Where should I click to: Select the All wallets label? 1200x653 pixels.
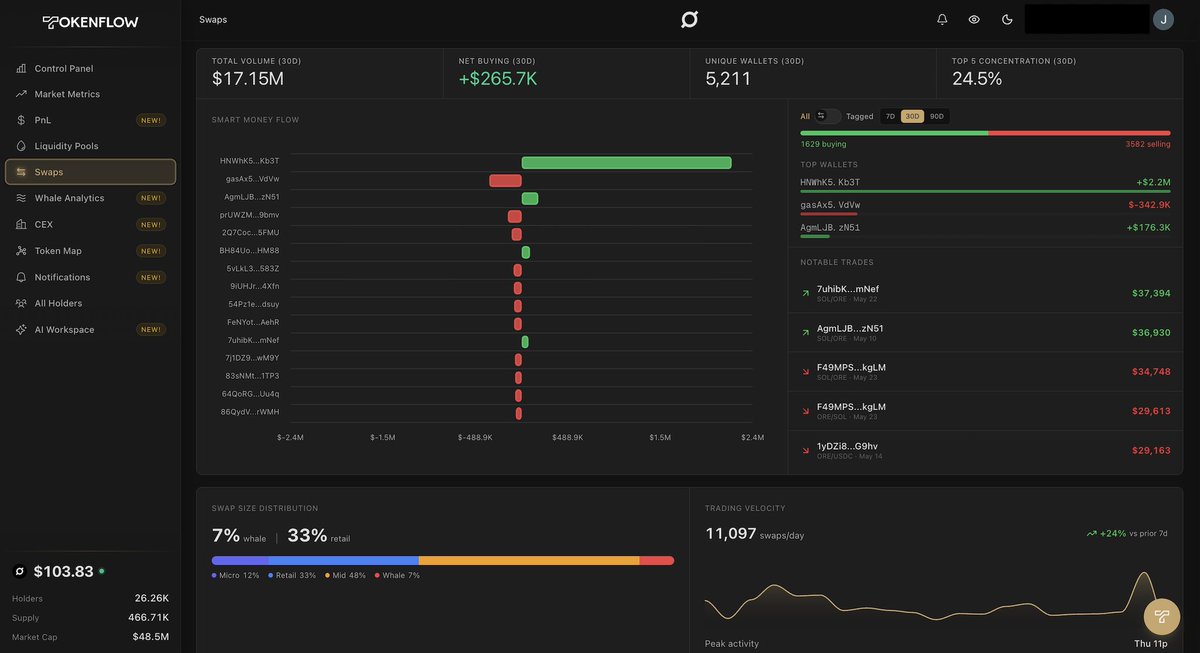pyautogui.click(x=805, y=116)
